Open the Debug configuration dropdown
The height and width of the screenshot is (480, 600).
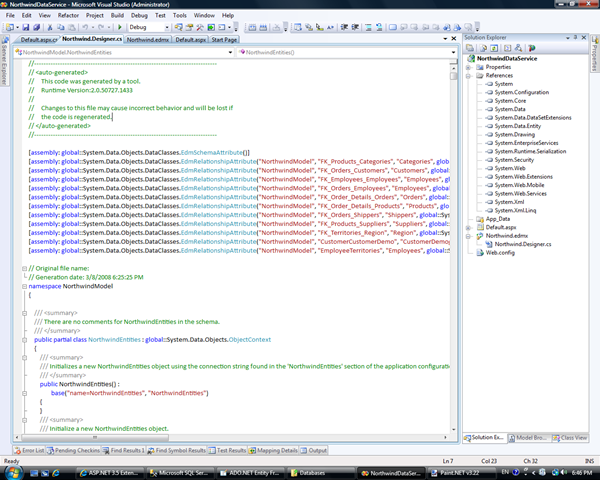[167, 27]
